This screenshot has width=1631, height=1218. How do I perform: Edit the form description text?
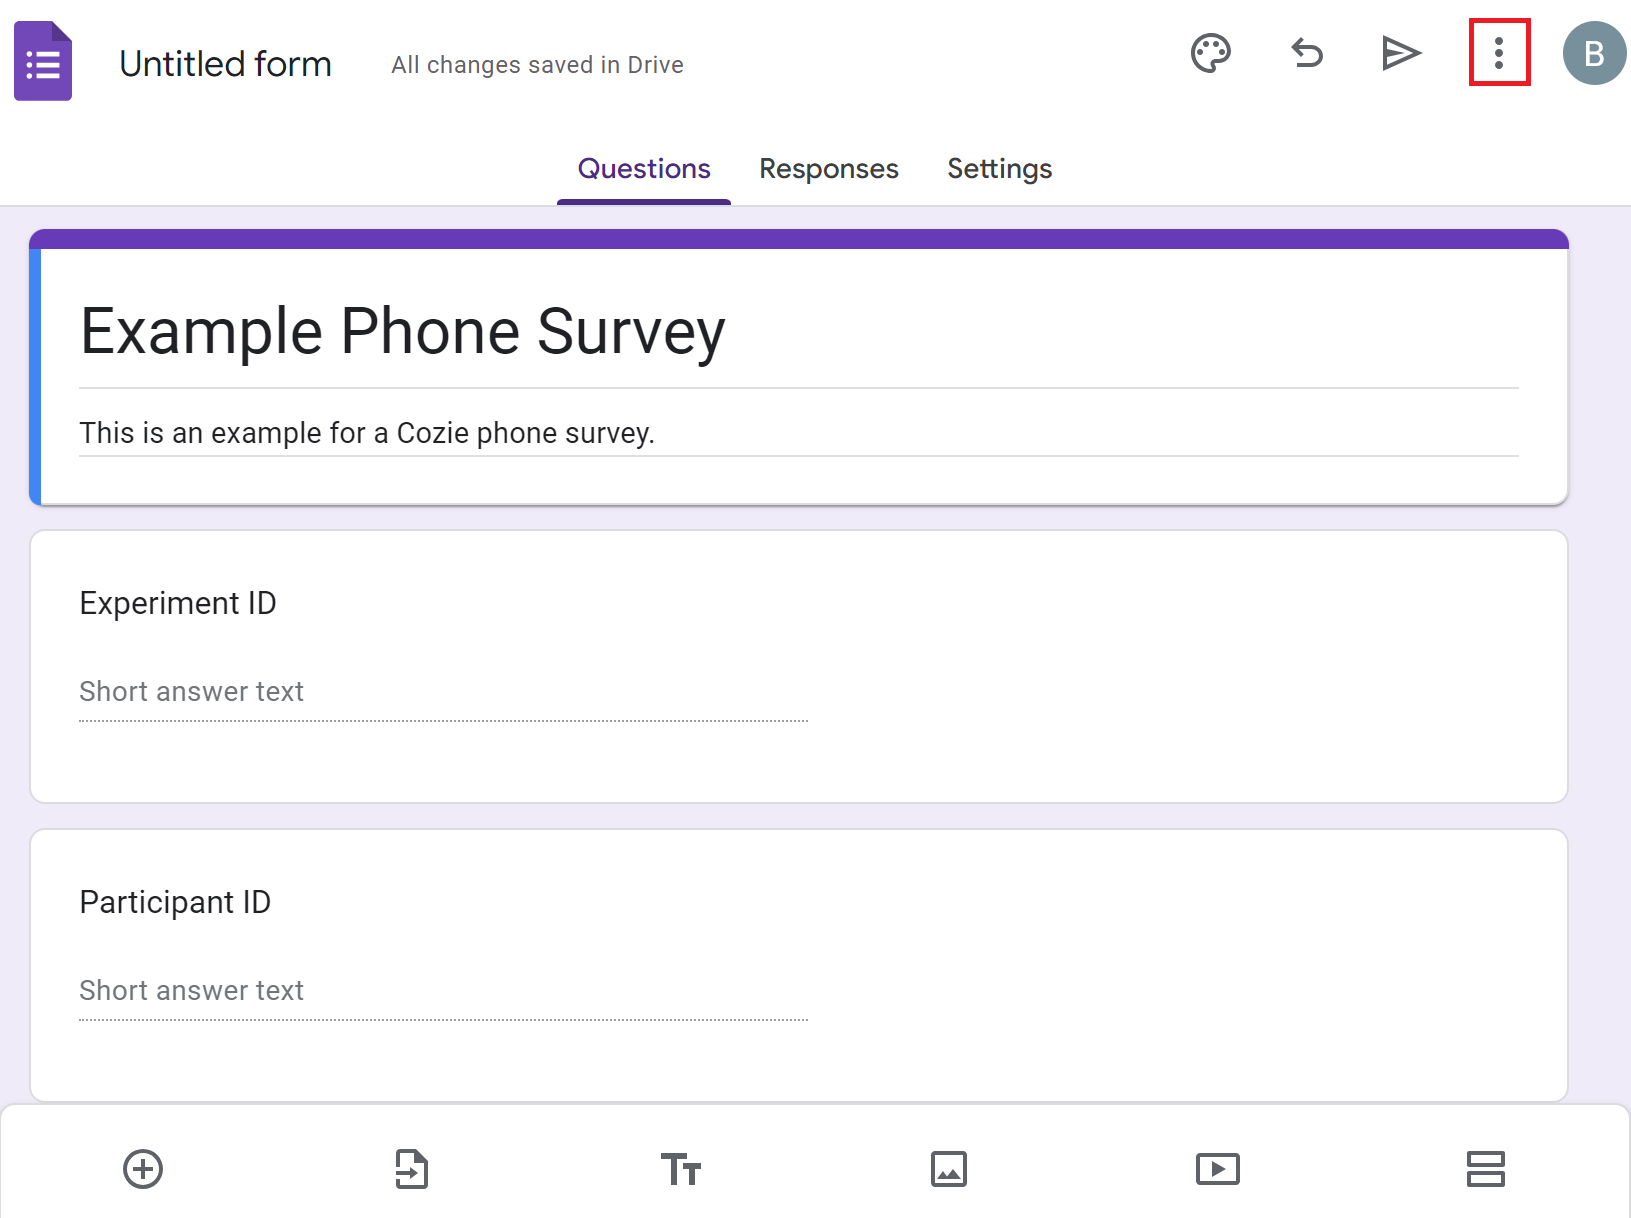pos(366,433)
